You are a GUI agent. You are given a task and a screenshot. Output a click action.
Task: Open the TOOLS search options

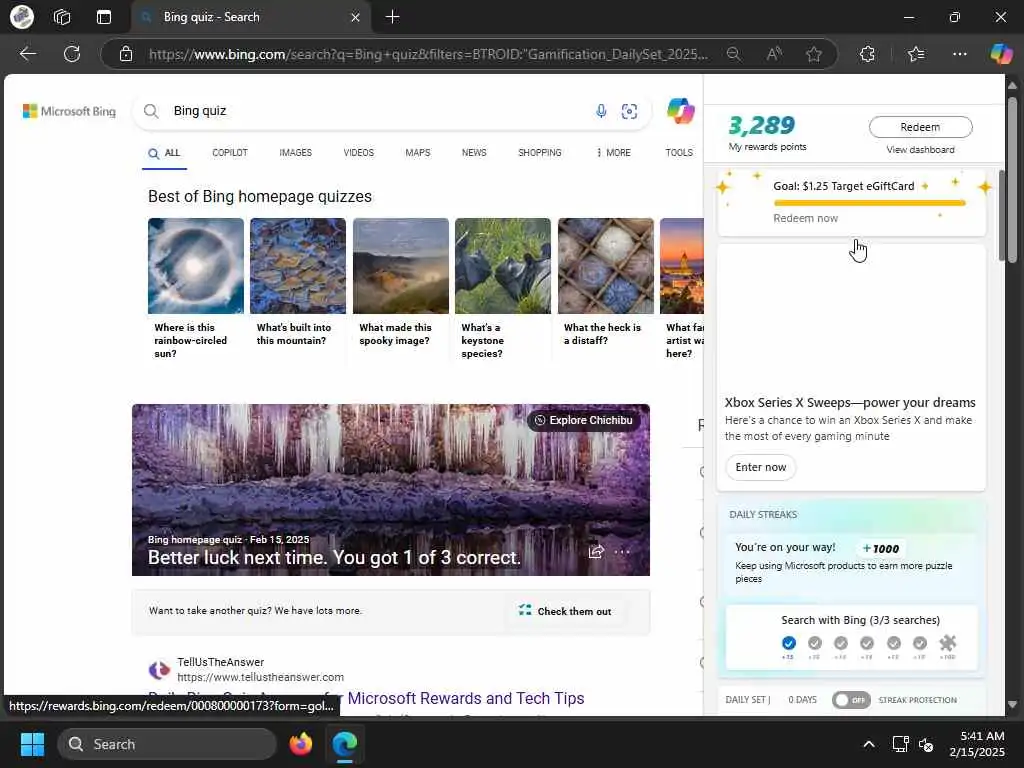679,153
